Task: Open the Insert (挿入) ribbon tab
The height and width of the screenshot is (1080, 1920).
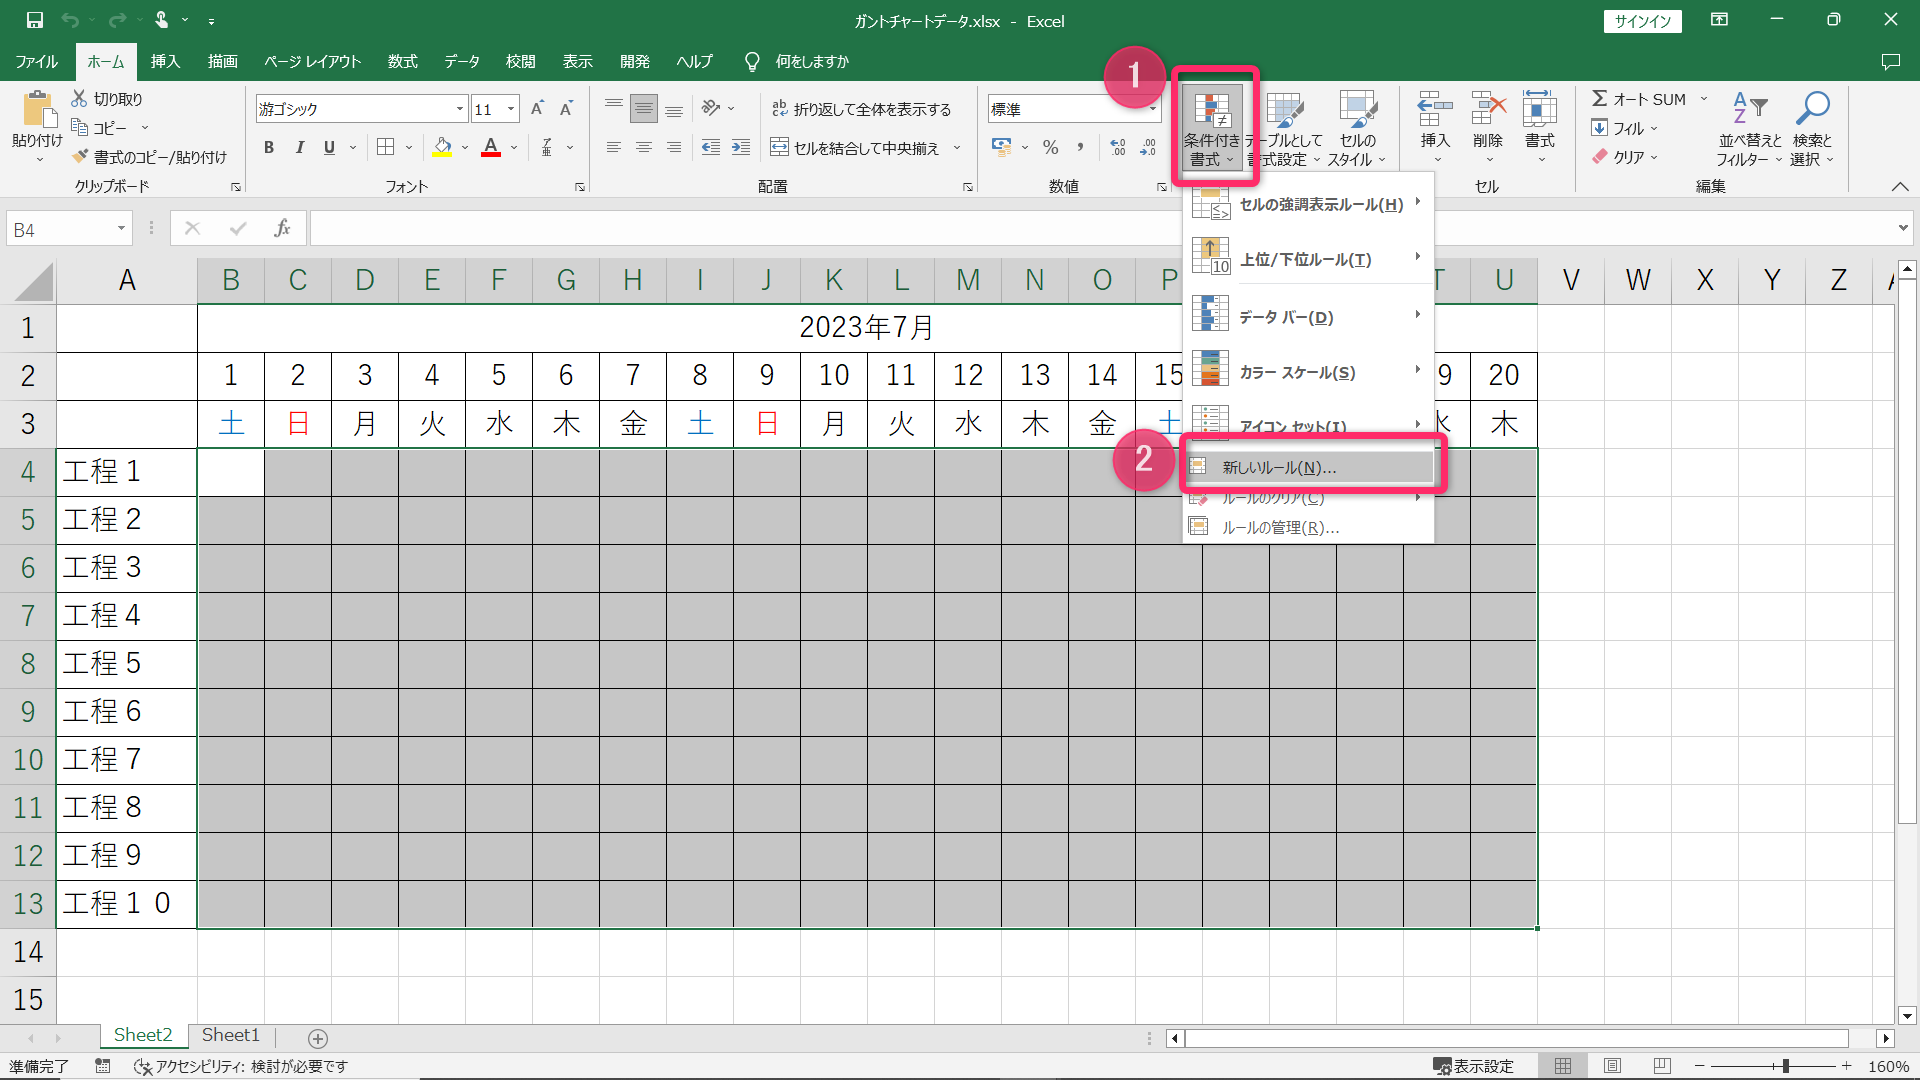Action: 165,62
